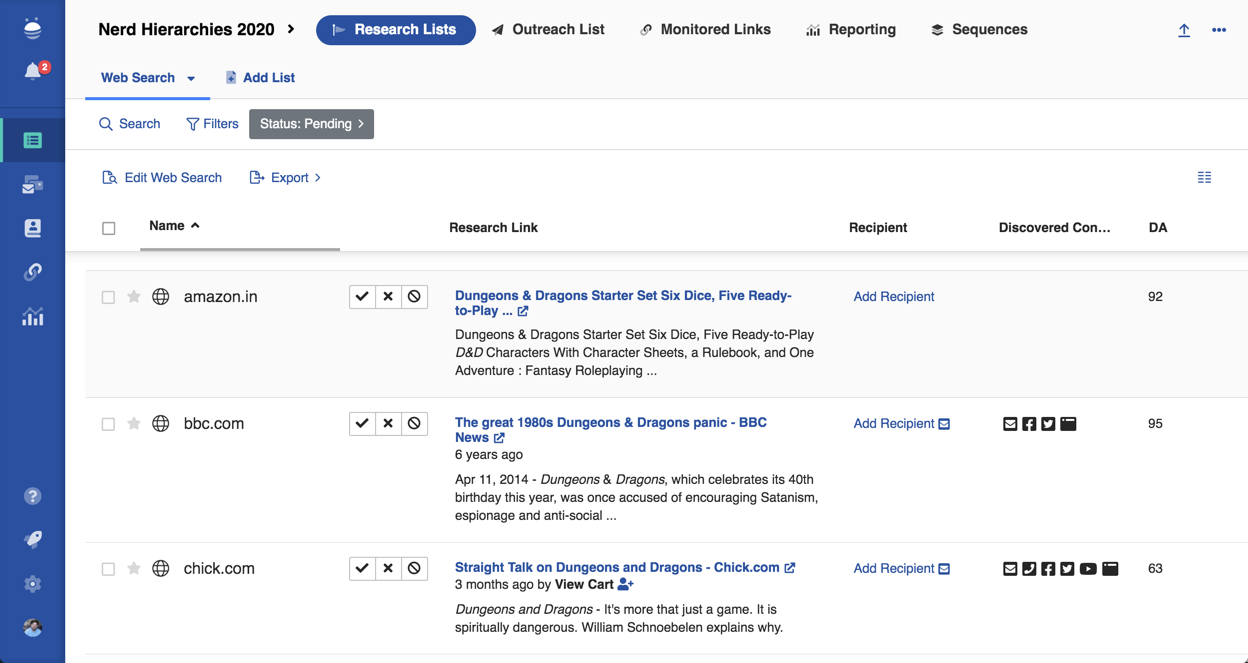Select the chick.com row checkbox

(x=108, y=569)
